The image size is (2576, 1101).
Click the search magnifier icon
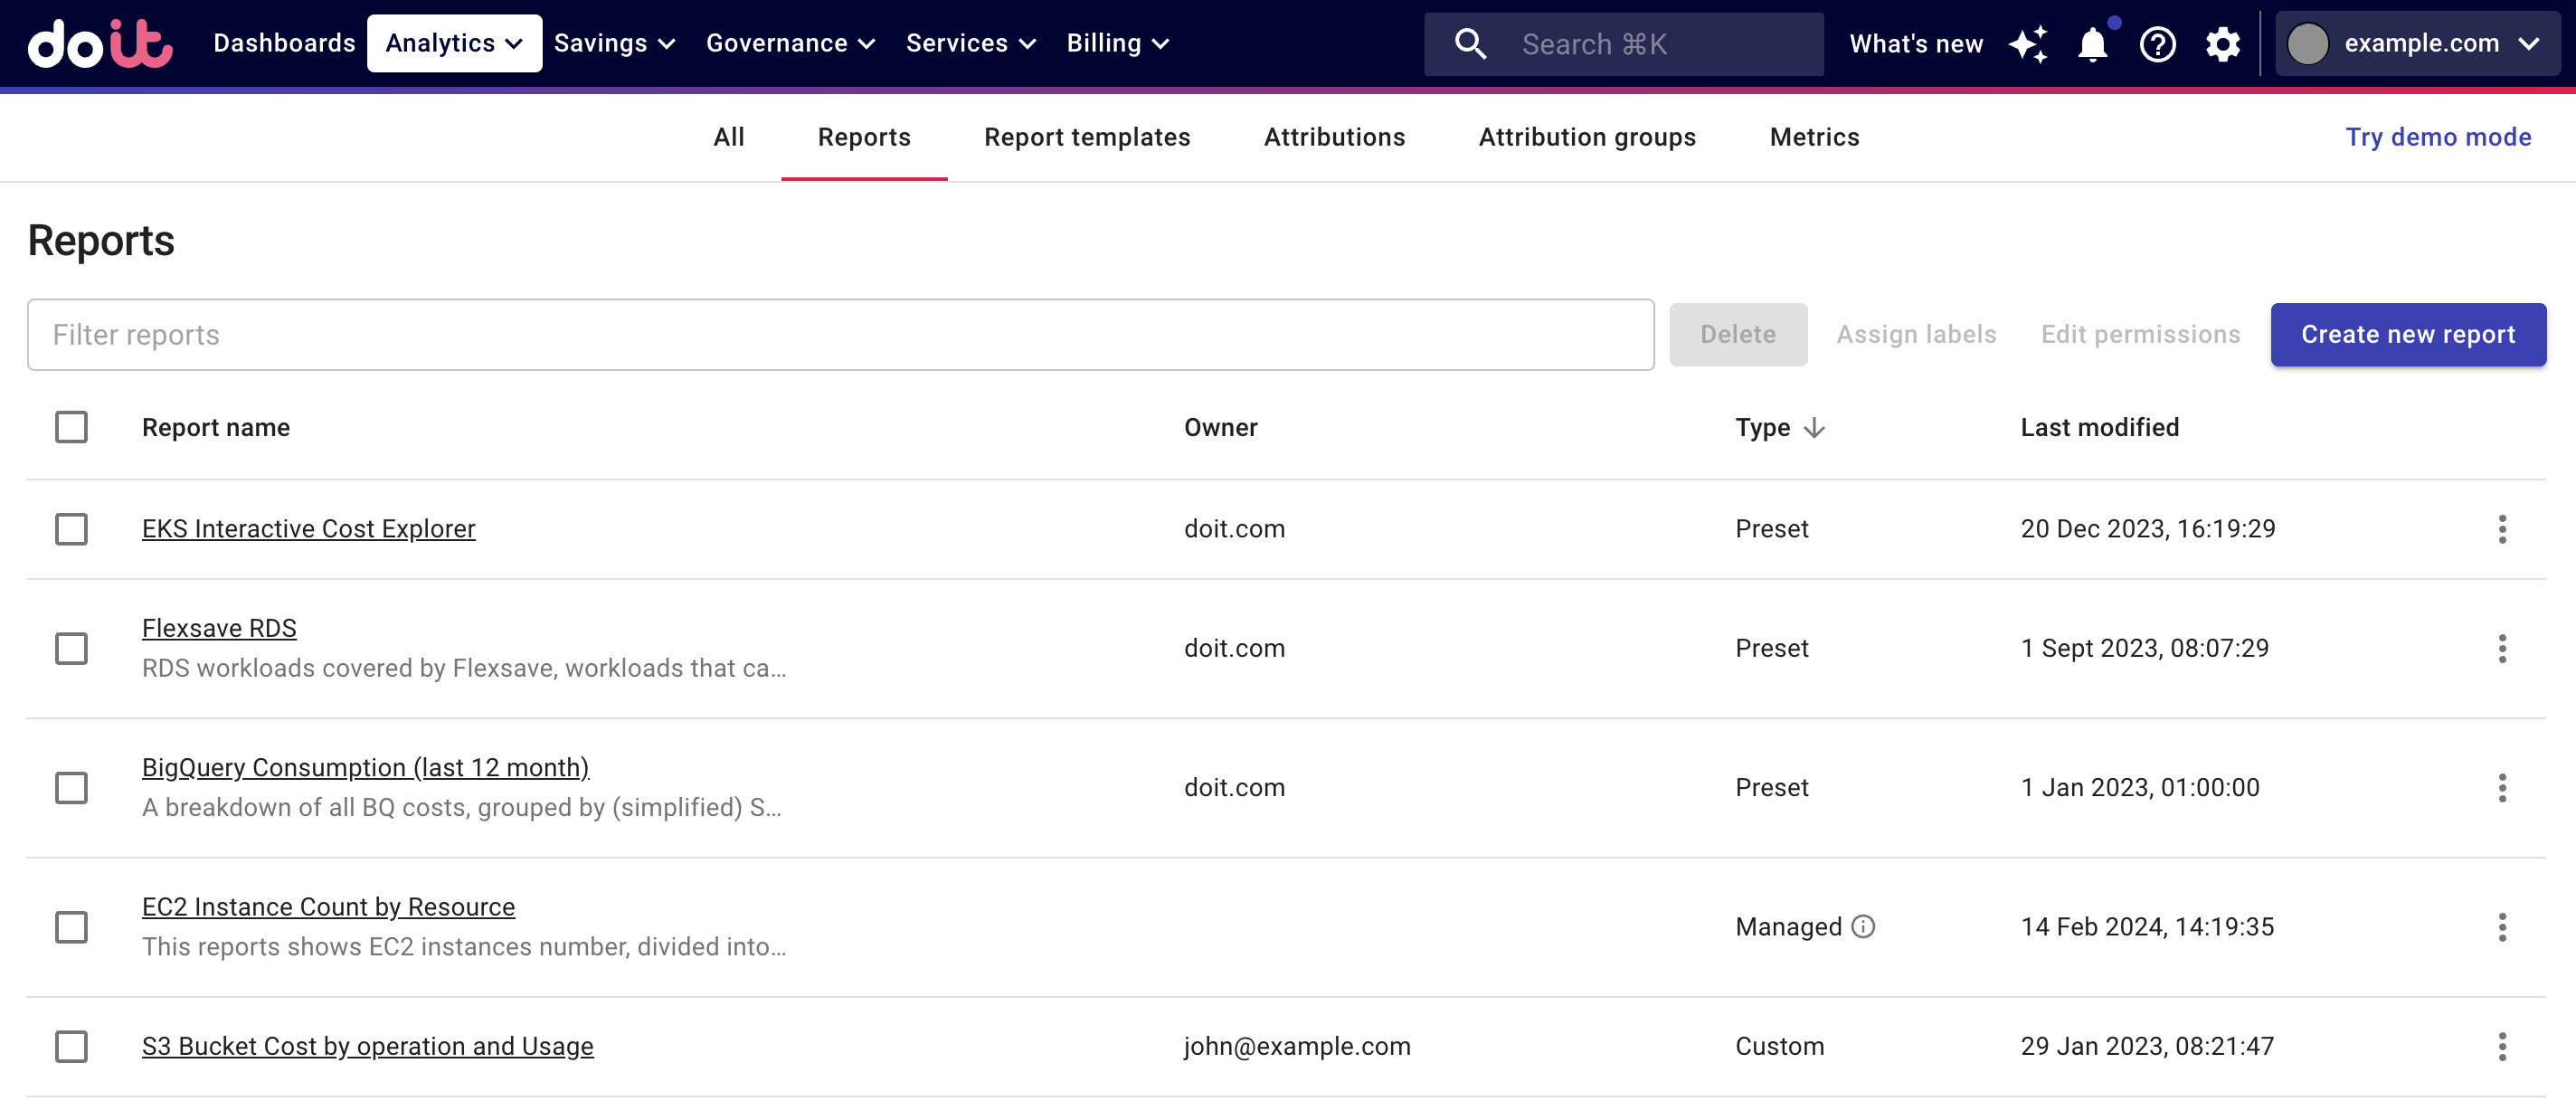1469,43
